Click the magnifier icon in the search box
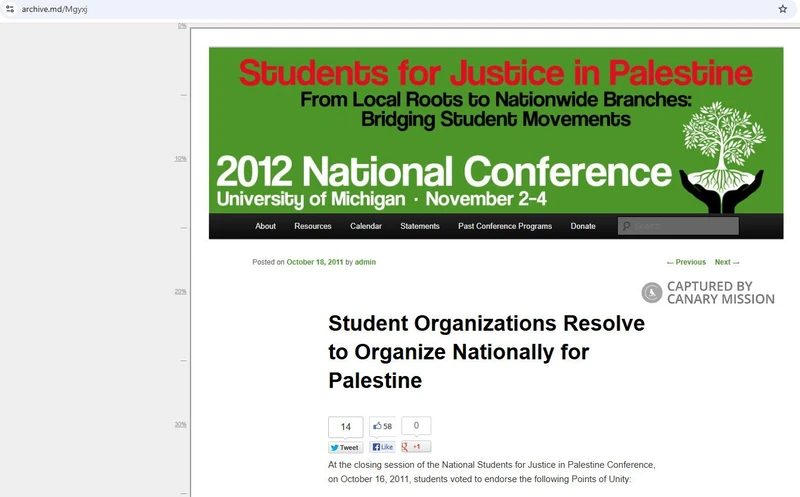 [627, 226]
